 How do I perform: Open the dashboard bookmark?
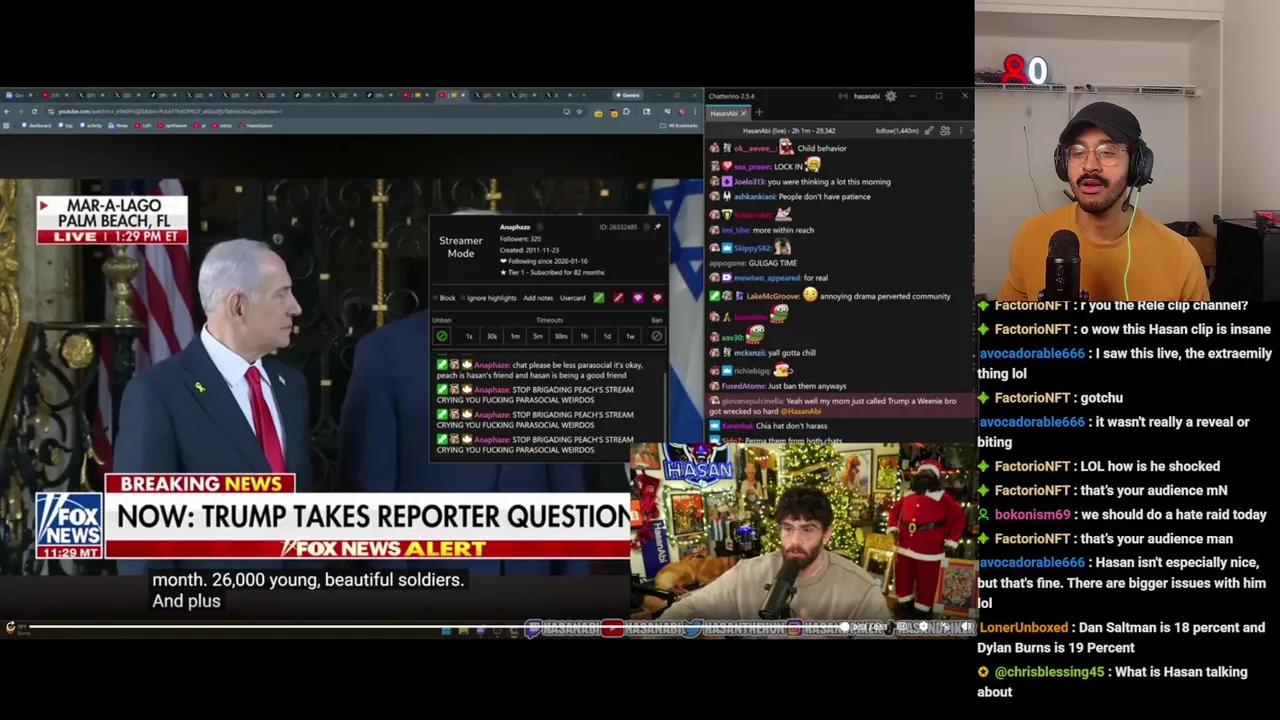coord(36,125)
